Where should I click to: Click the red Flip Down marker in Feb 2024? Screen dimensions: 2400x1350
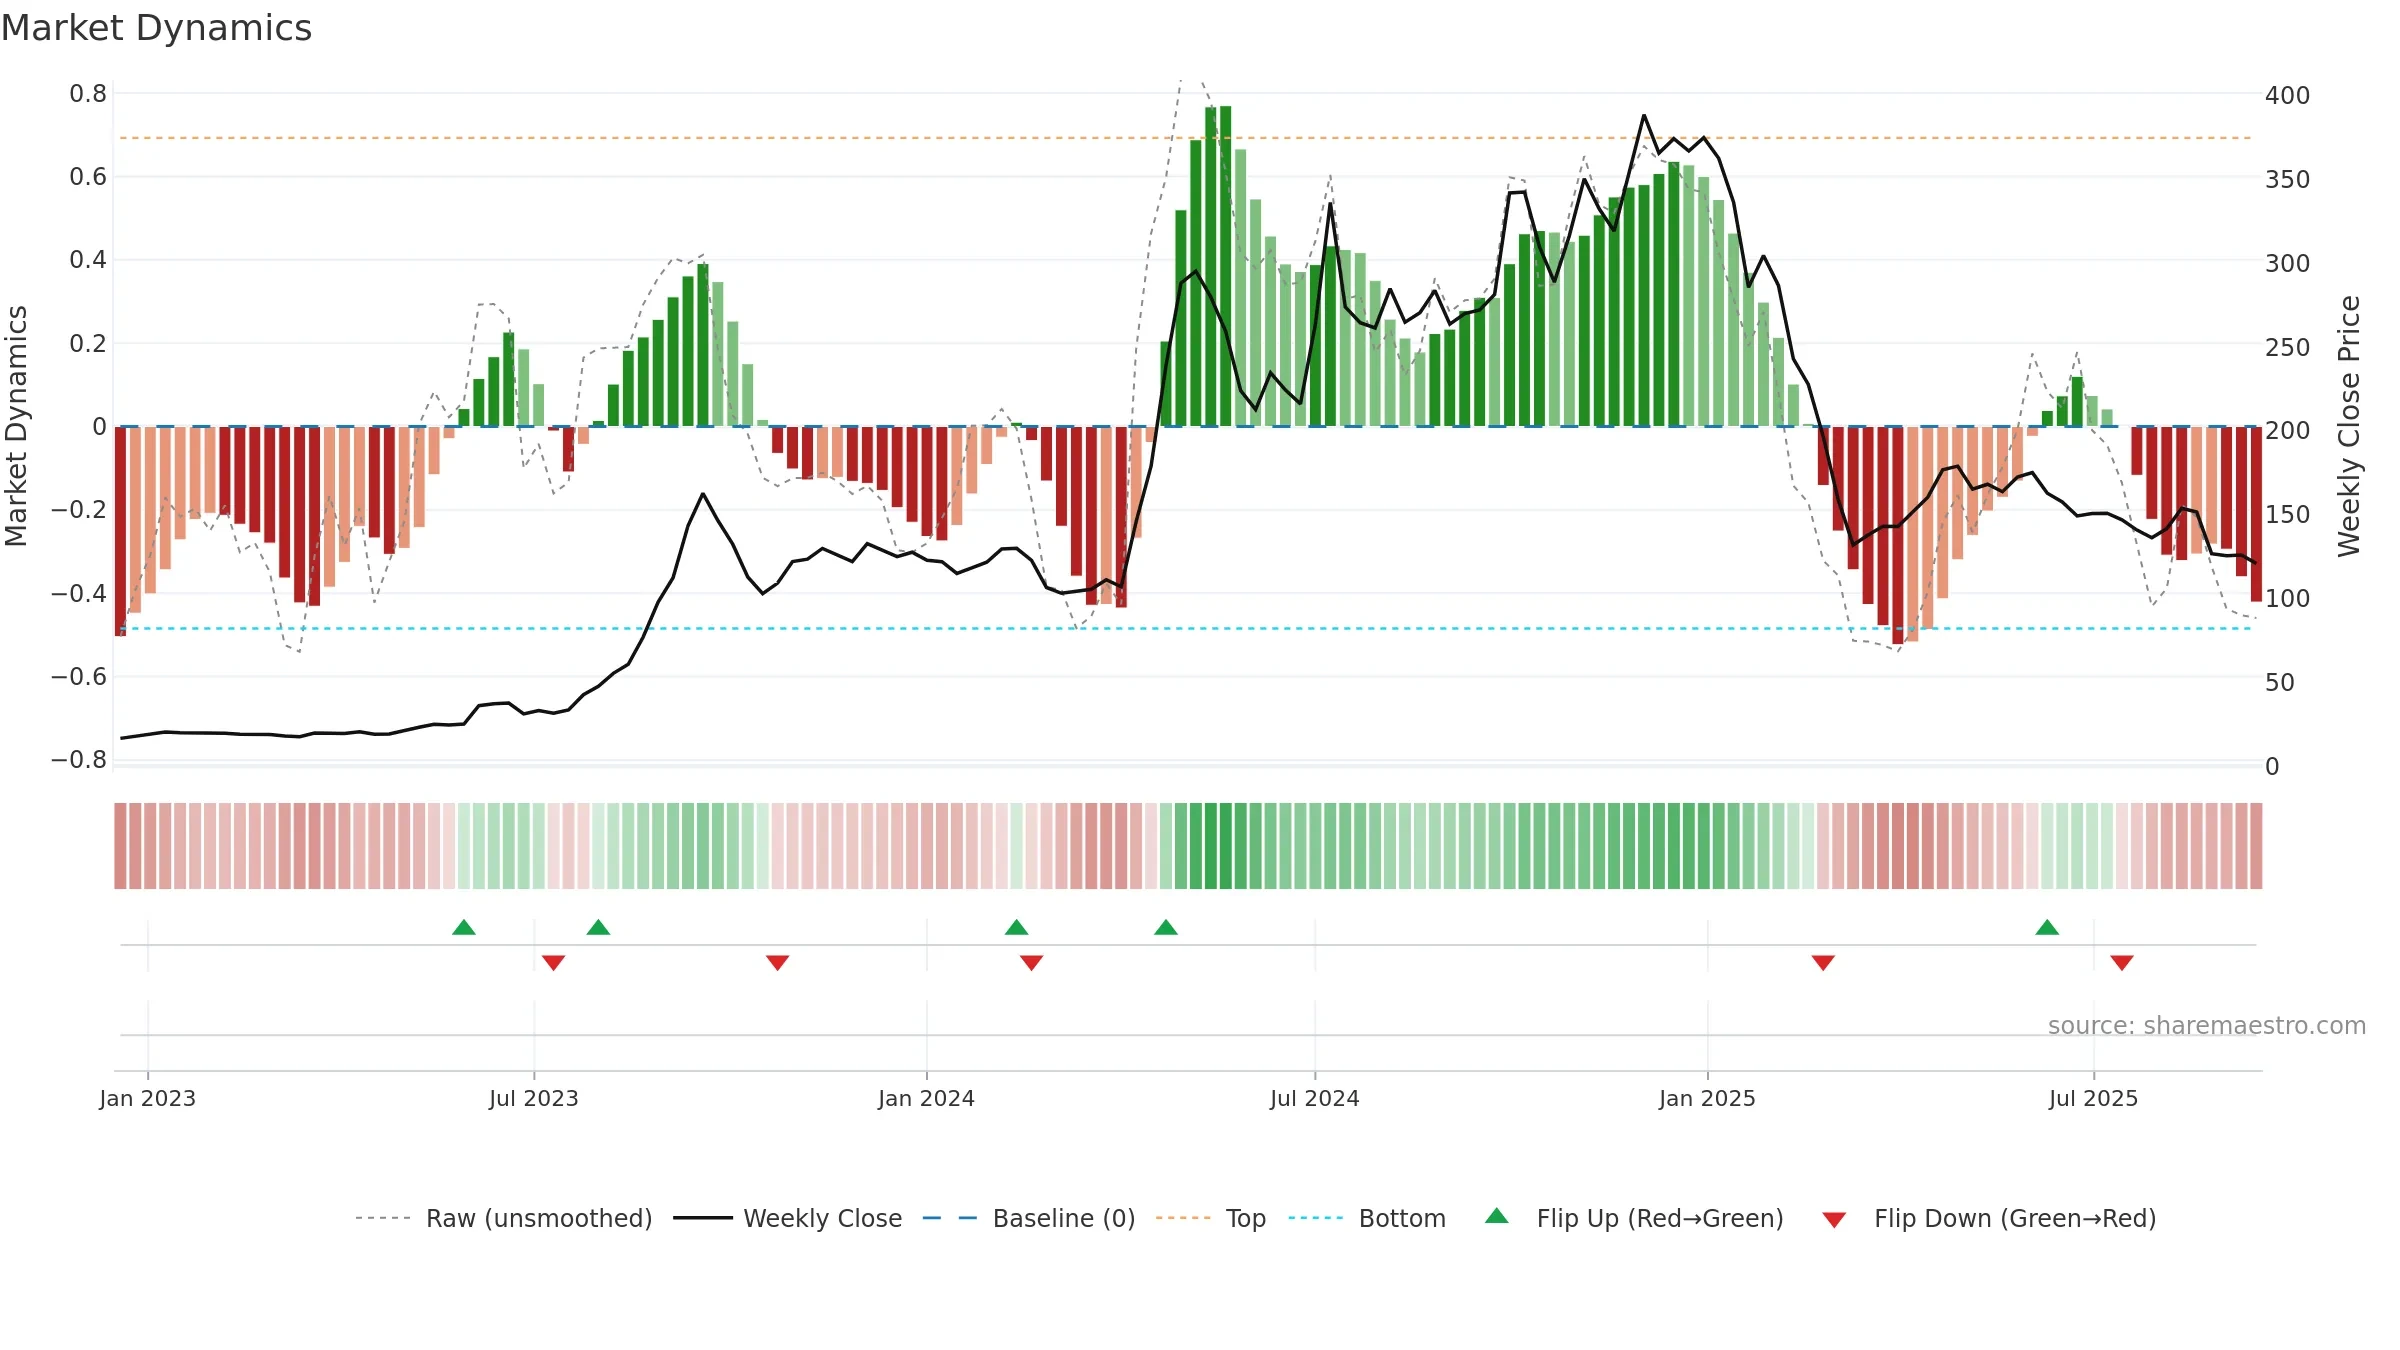[x=1032, y=963]
